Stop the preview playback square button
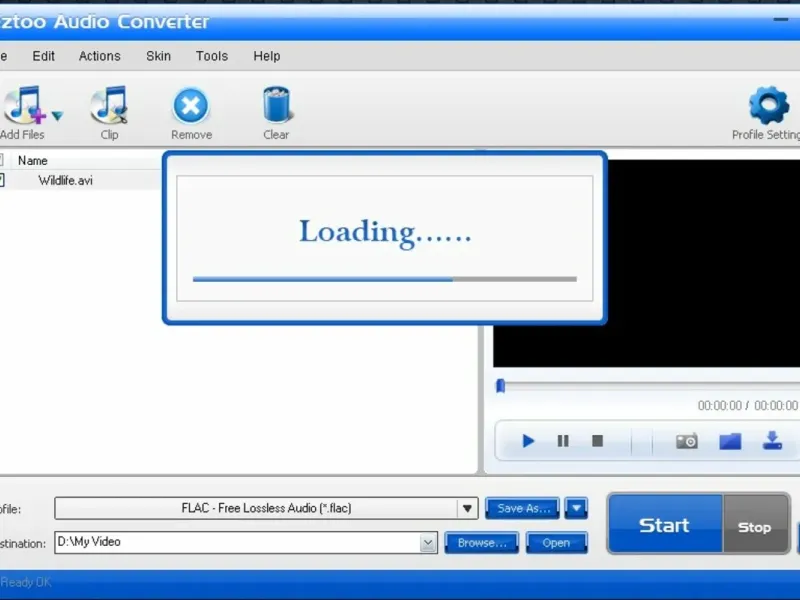Screen dimensions: 800x600 click(x=597, y=441)
